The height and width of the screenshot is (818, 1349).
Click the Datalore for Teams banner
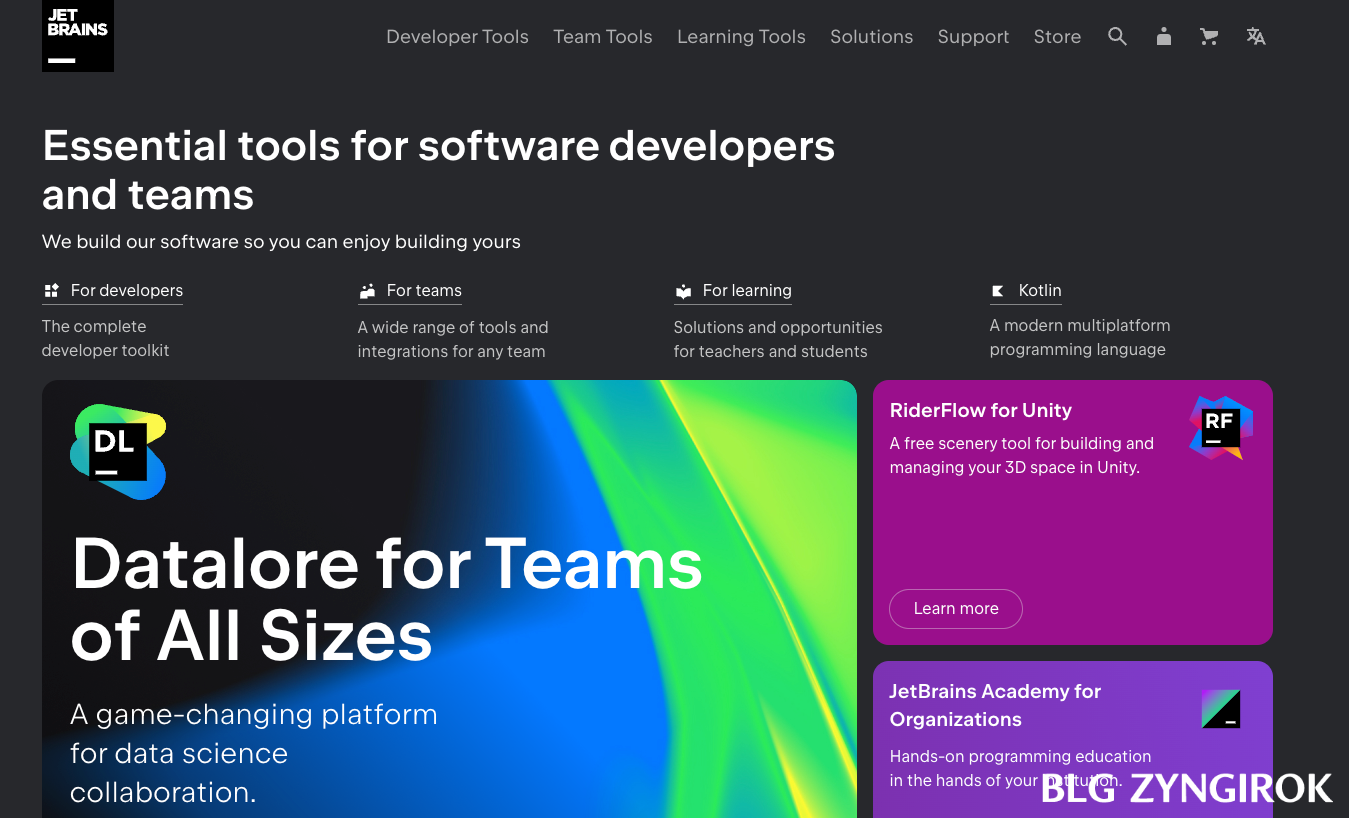448,600
